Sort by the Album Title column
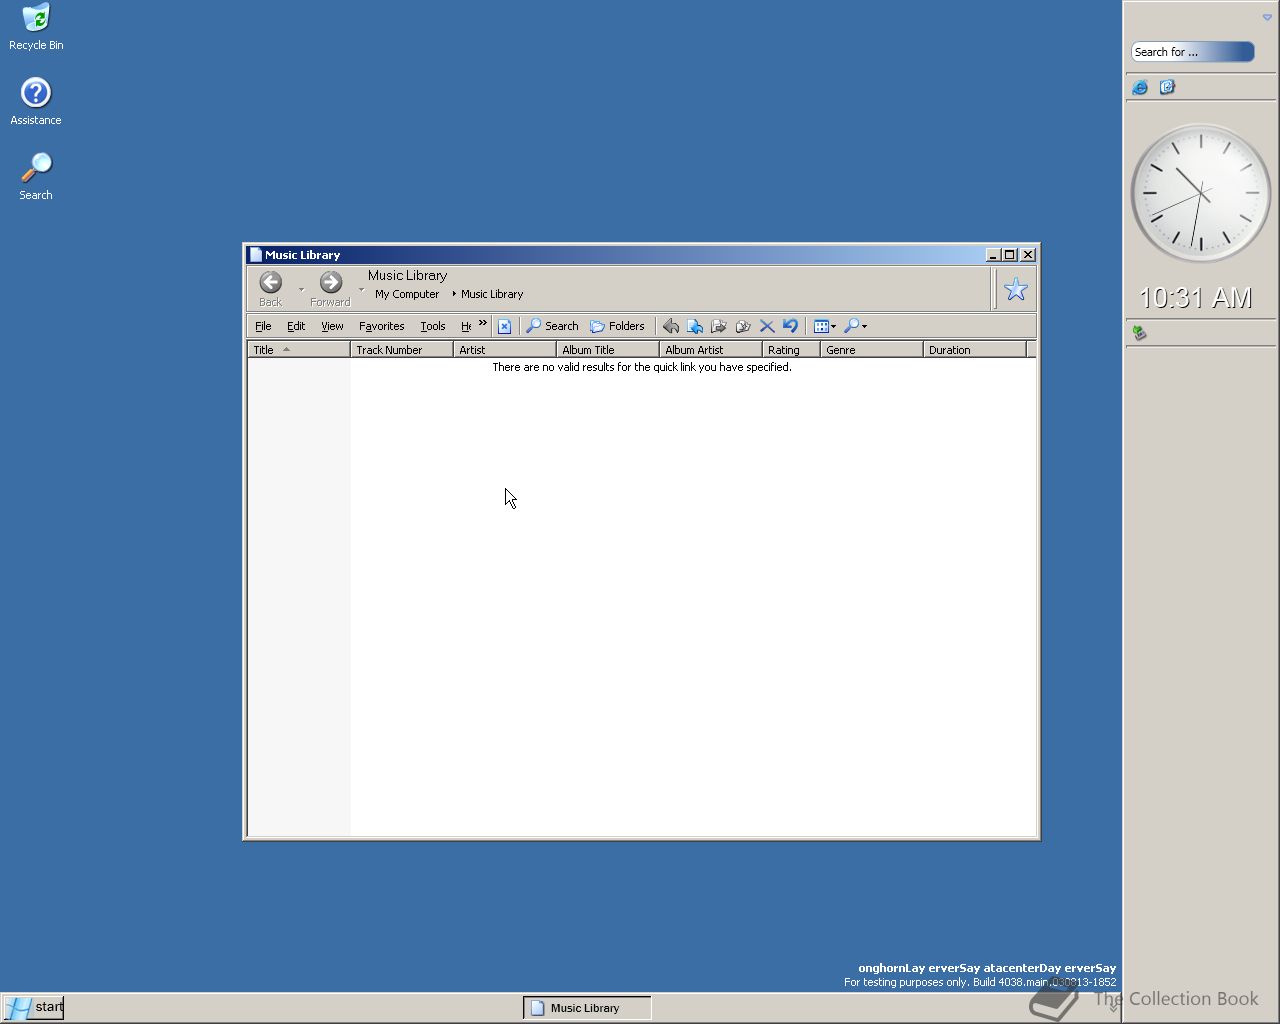This screenshot has height=1024, width=1280. pos(608,350)
